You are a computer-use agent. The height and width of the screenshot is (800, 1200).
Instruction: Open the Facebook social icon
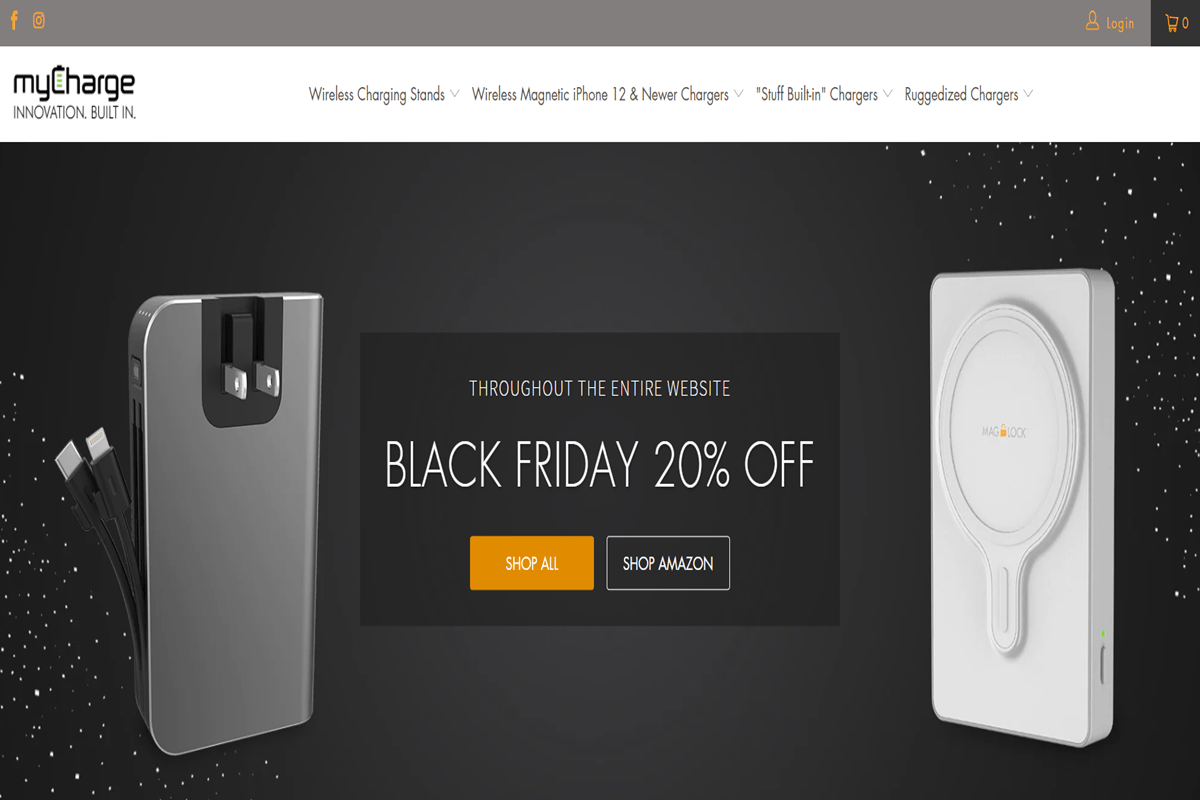pyautogui.click(x=14, y=21)
